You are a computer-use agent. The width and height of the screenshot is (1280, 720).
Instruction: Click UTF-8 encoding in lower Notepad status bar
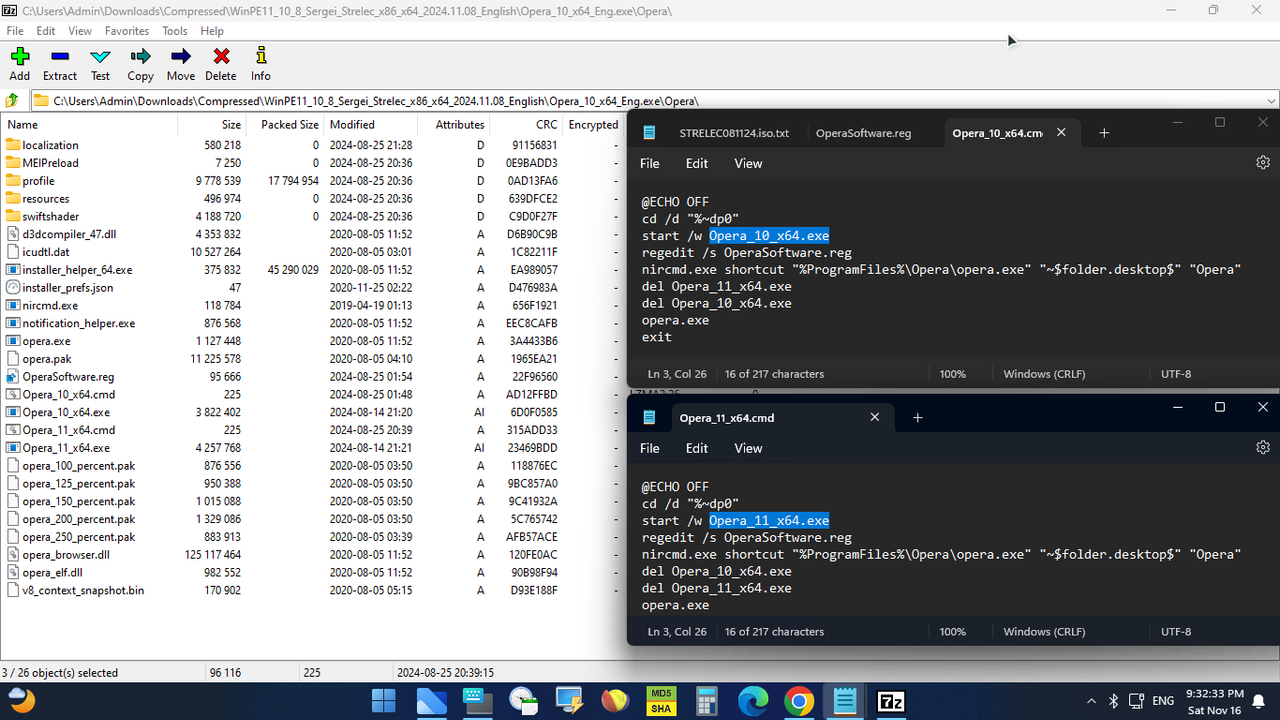[1176, 632]
